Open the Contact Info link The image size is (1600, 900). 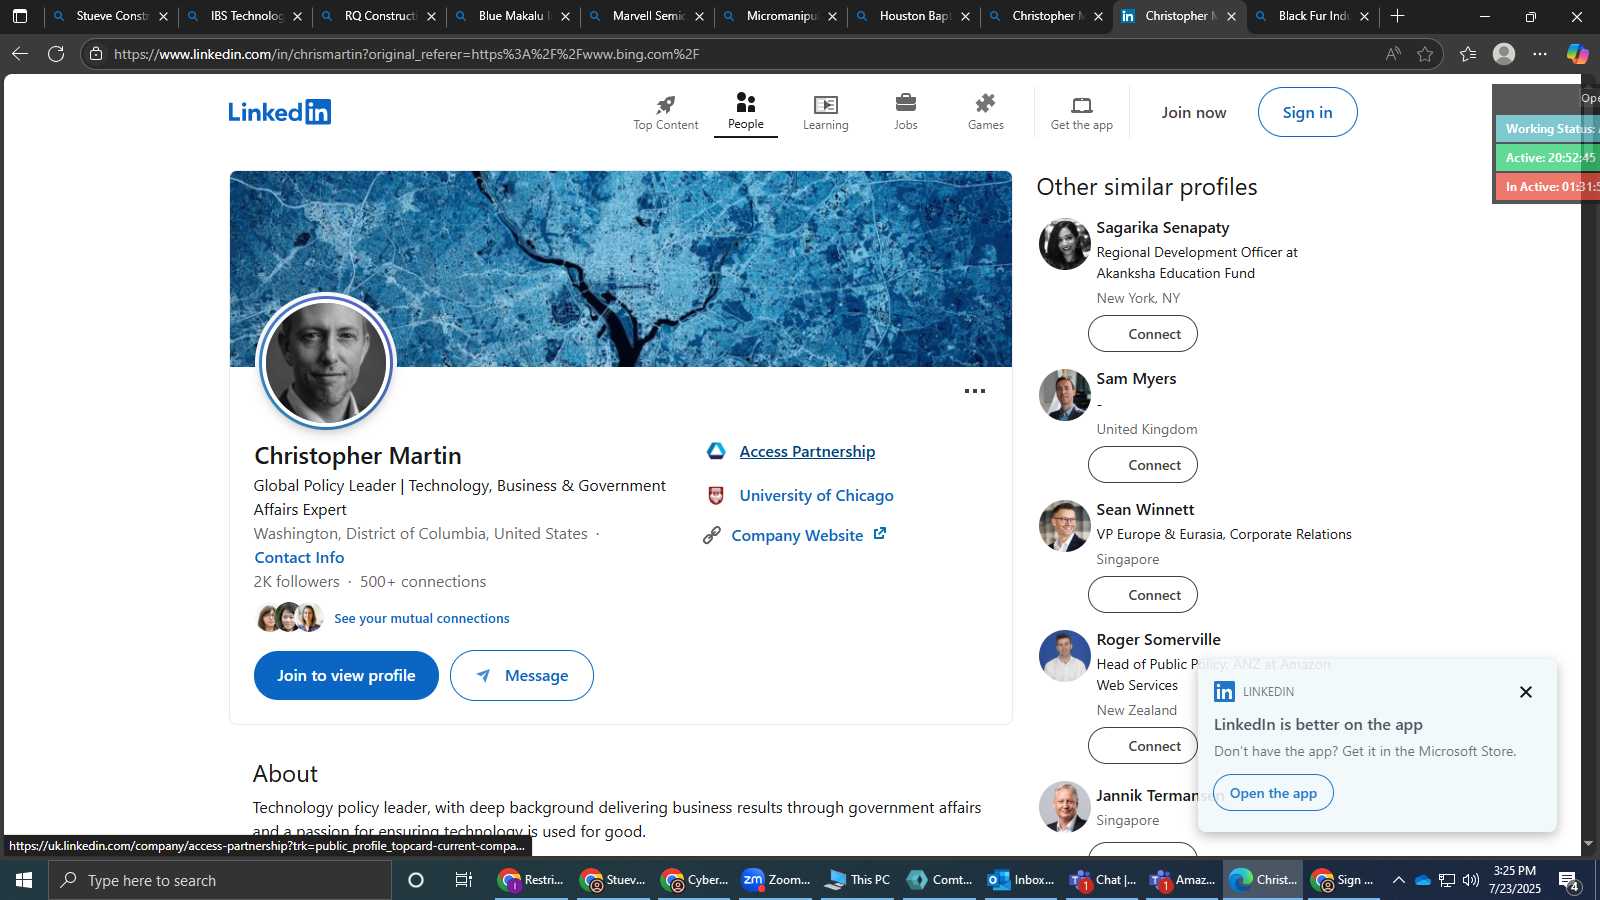tap(299, 557)
